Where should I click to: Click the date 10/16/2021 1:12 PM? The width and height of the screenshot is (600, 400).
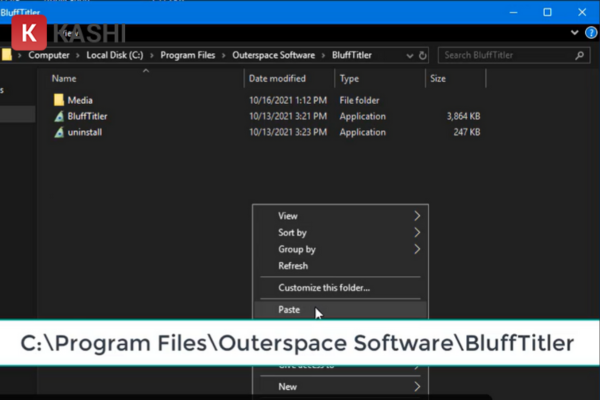pyautogui.click(x=288, y=100)
